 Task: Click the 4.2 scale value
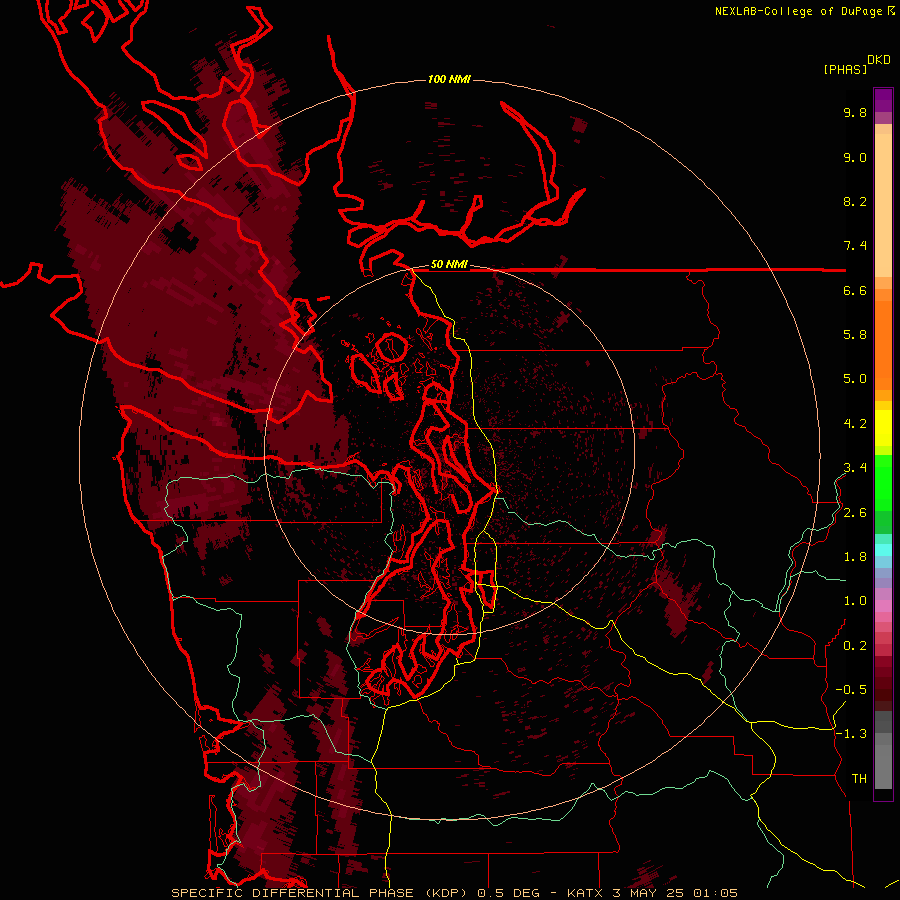tap(855, 424)
